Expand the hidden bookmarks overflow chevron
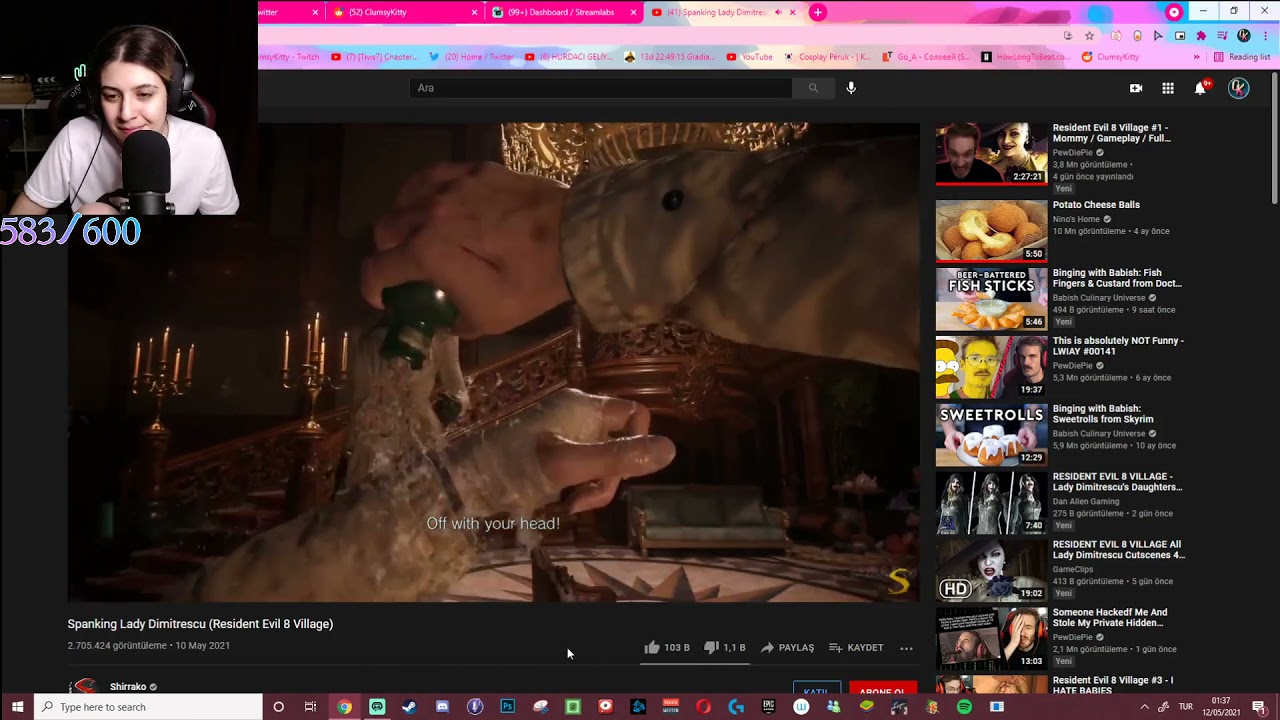The image size is (1280, 720). pyautogui.click(x=1197, y=57)
